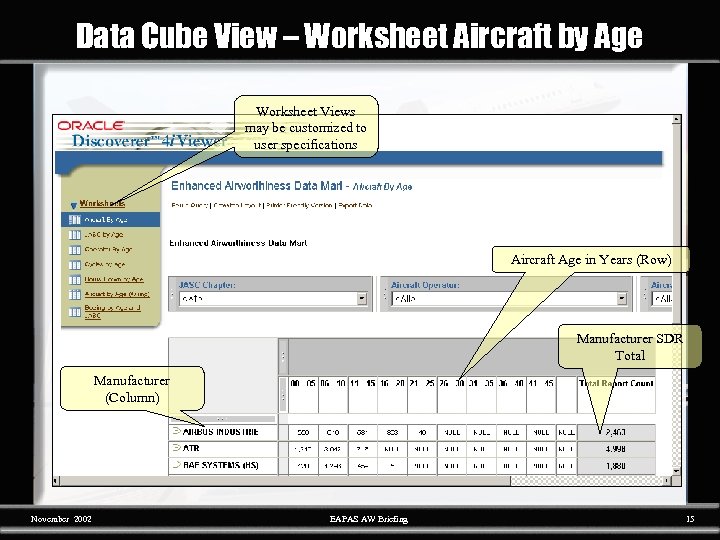Collapse the Worksheets list triangle

tap(73, 206)
